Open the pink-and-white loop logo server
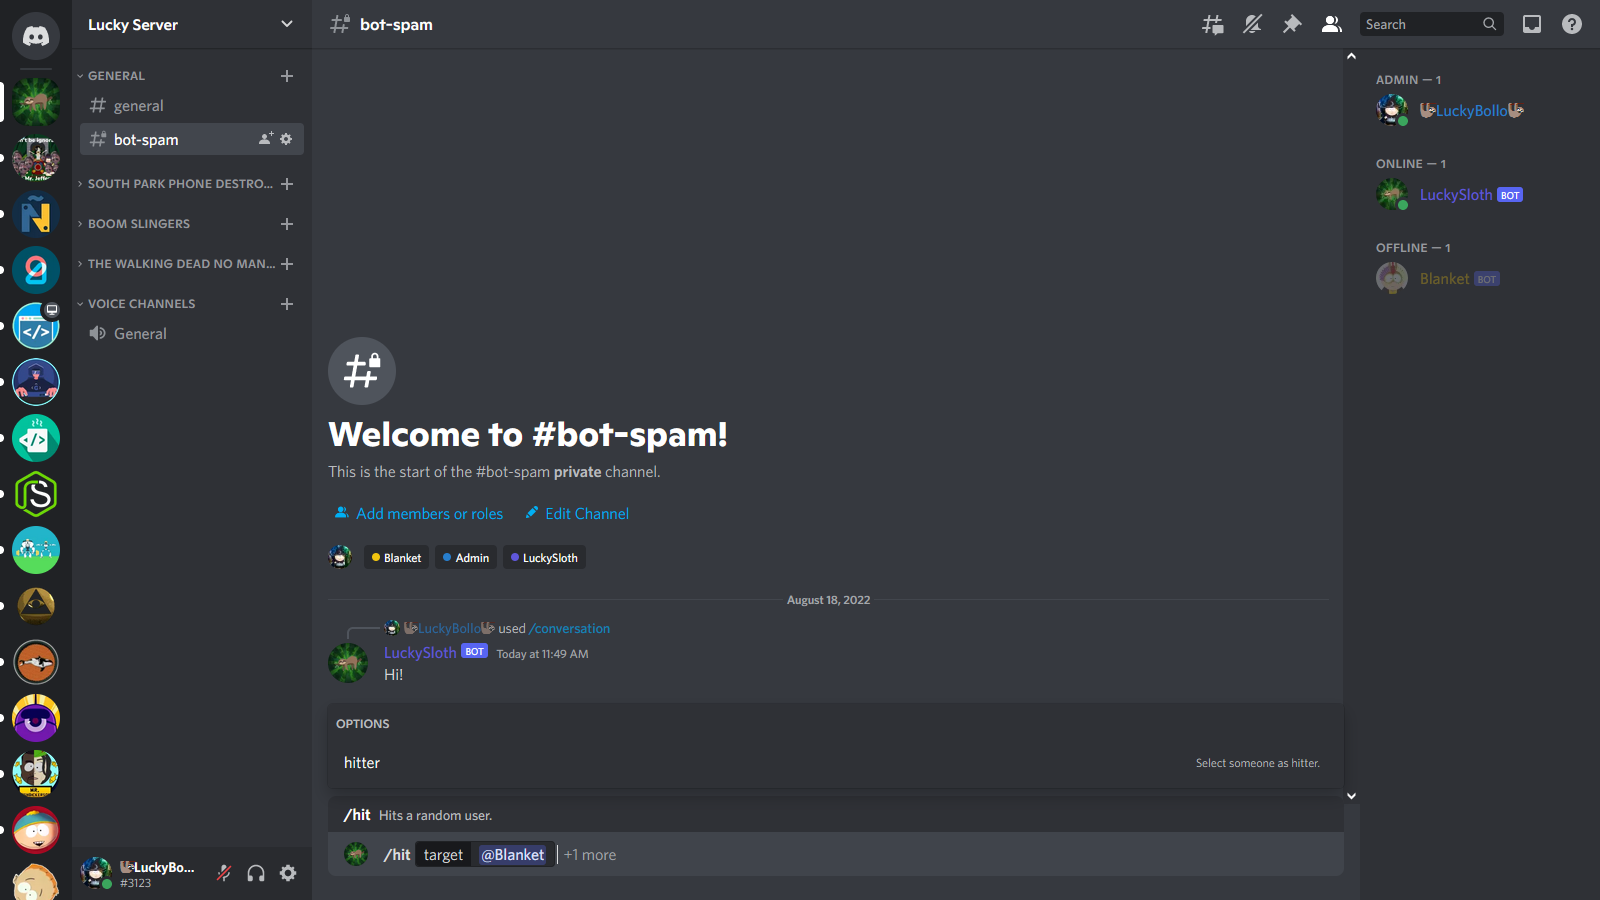Image resolution: width=1600 pixels, height=900 pixels. pyautogui.click(x=36, y=270)
